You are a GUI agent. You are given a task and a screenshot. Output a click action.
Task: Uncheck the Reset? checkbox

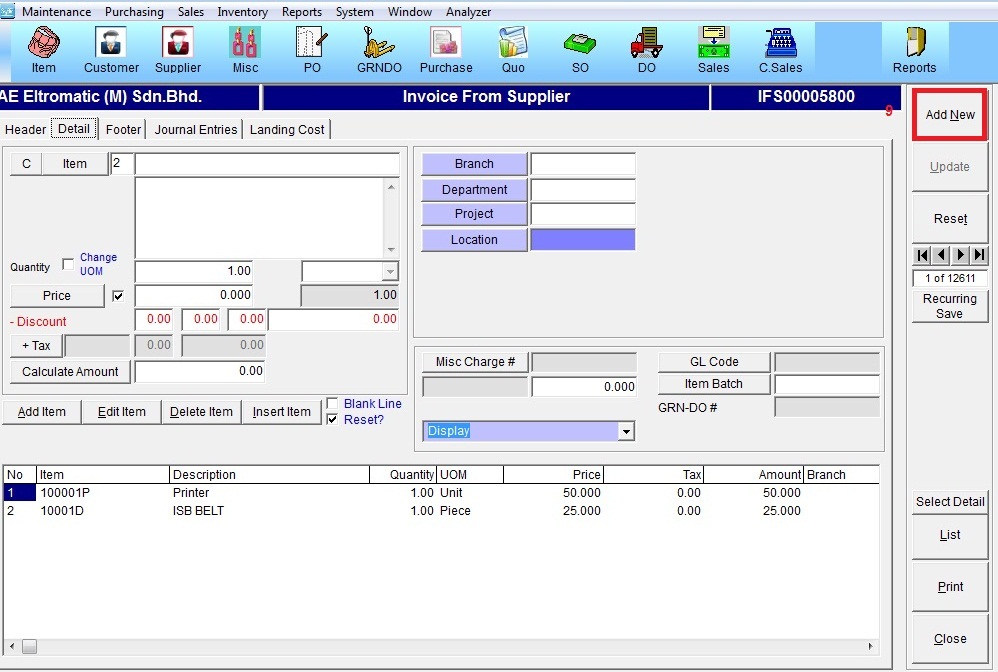tap(332, 420)
